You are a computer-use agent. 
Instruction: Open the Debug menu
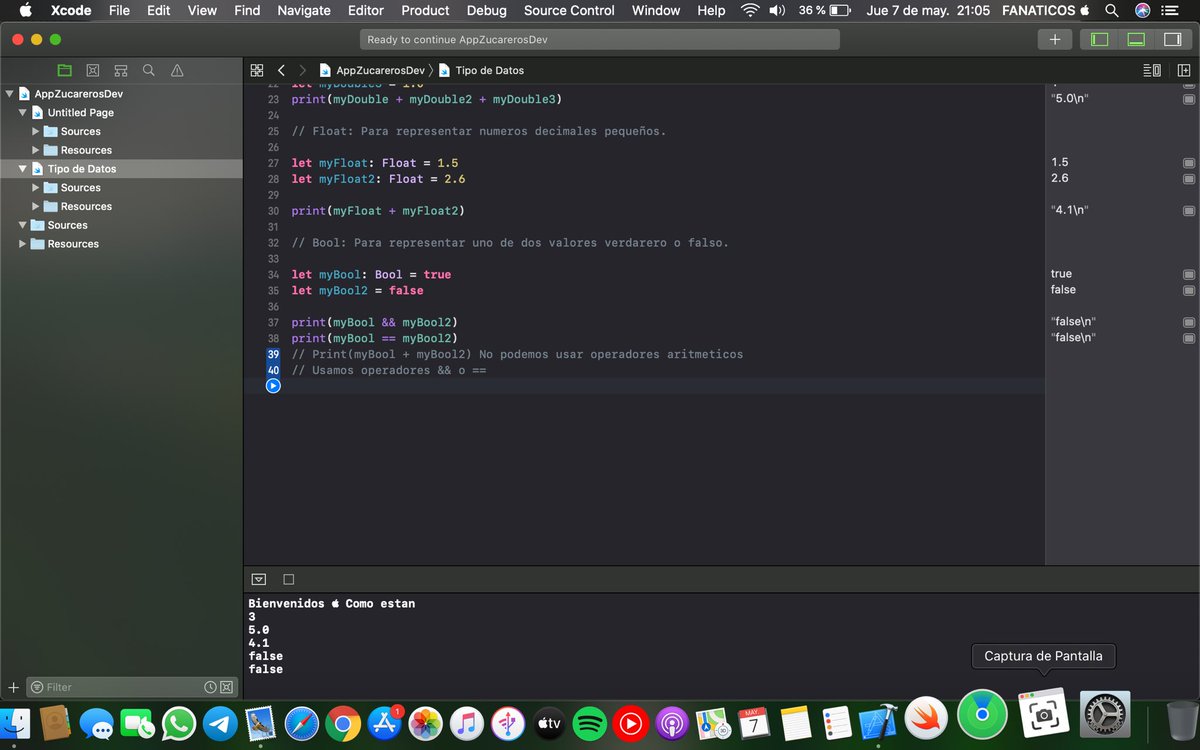click(486, 10)
